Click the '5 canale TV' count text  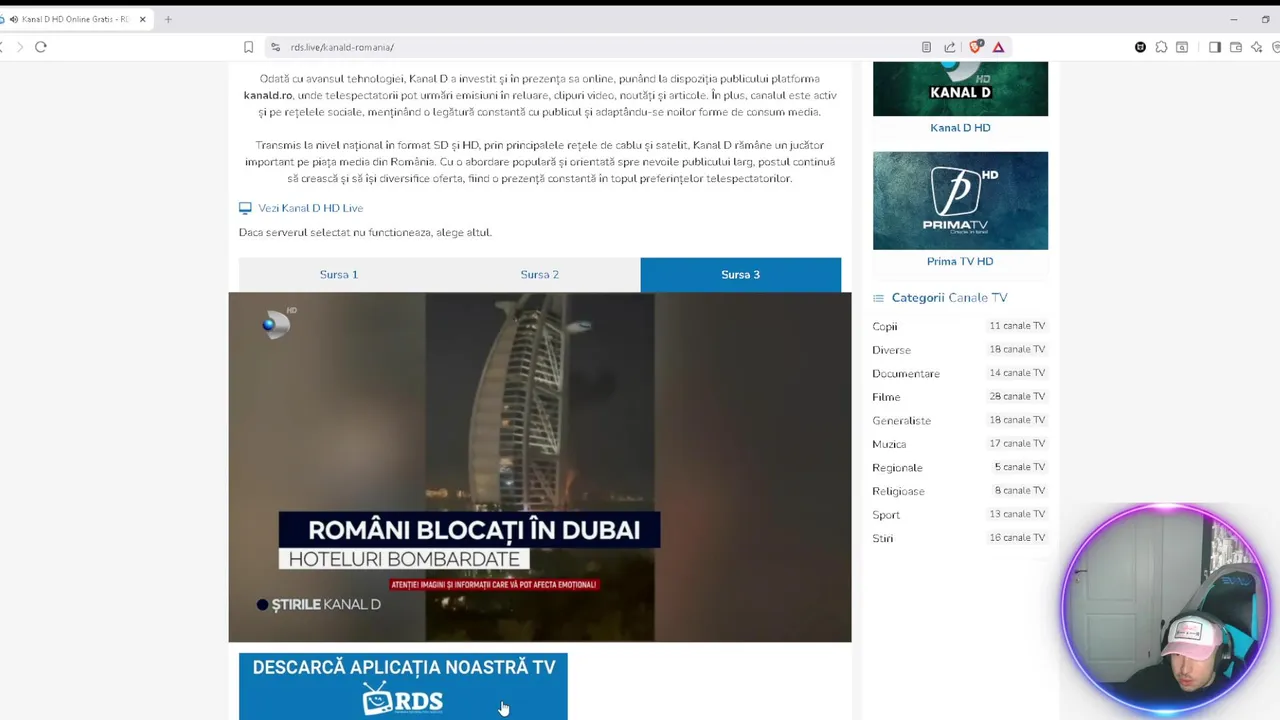(1020, 467)
